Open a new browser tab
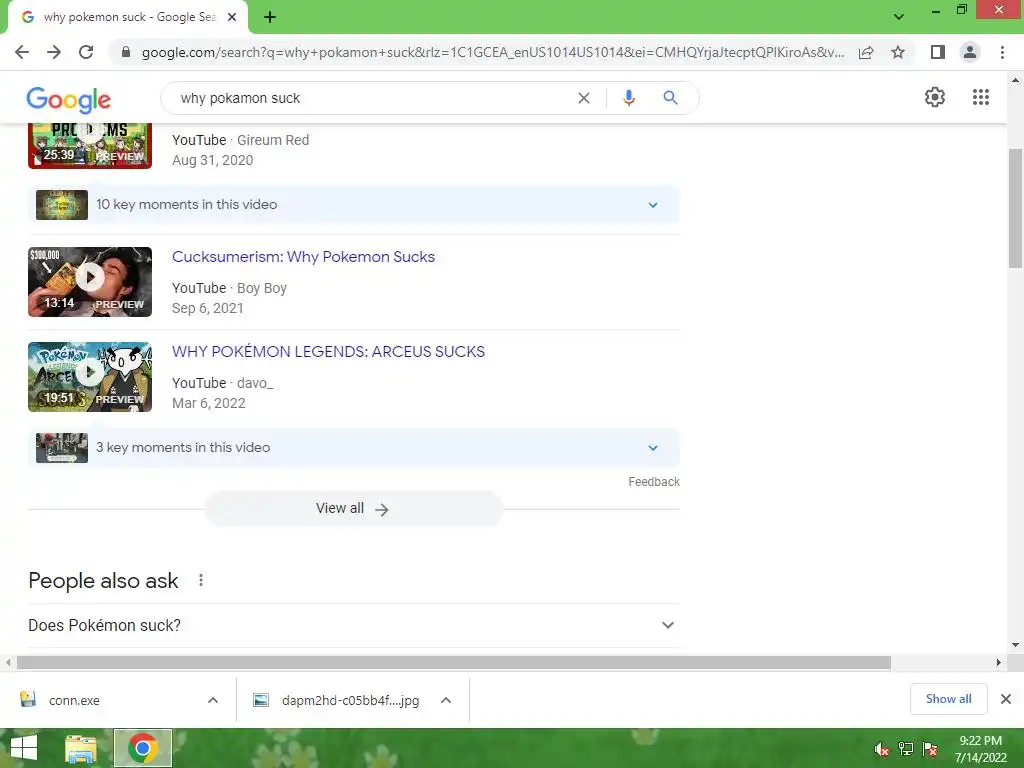The height and width of the screenshot is (768, 1024). pos(270,18)
